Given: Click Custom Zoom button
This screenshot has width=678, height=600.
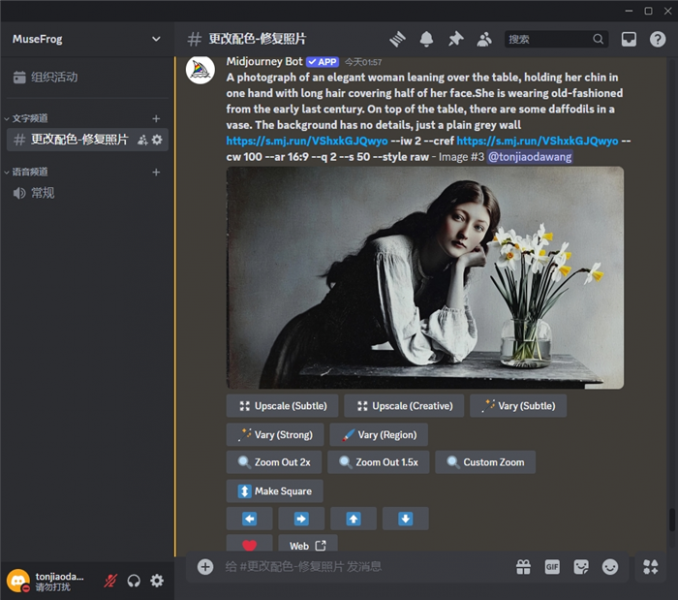Looking at the screenshot, I should coord(485,462).
